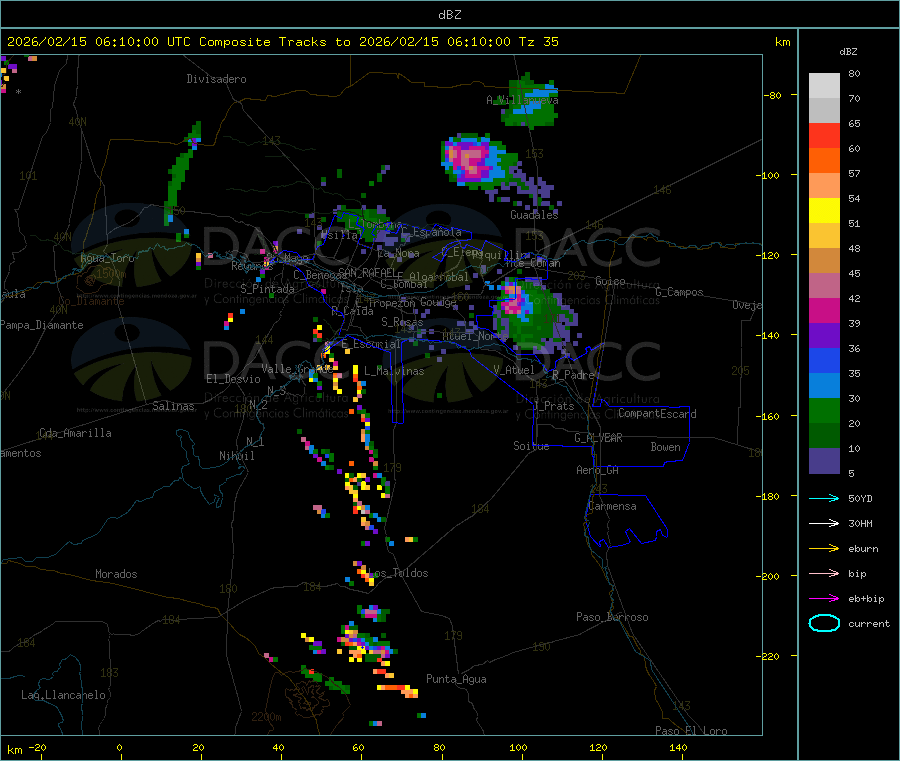Click the bip pink arrow legend icon
The image size is (900, 761).
[824, 573]
